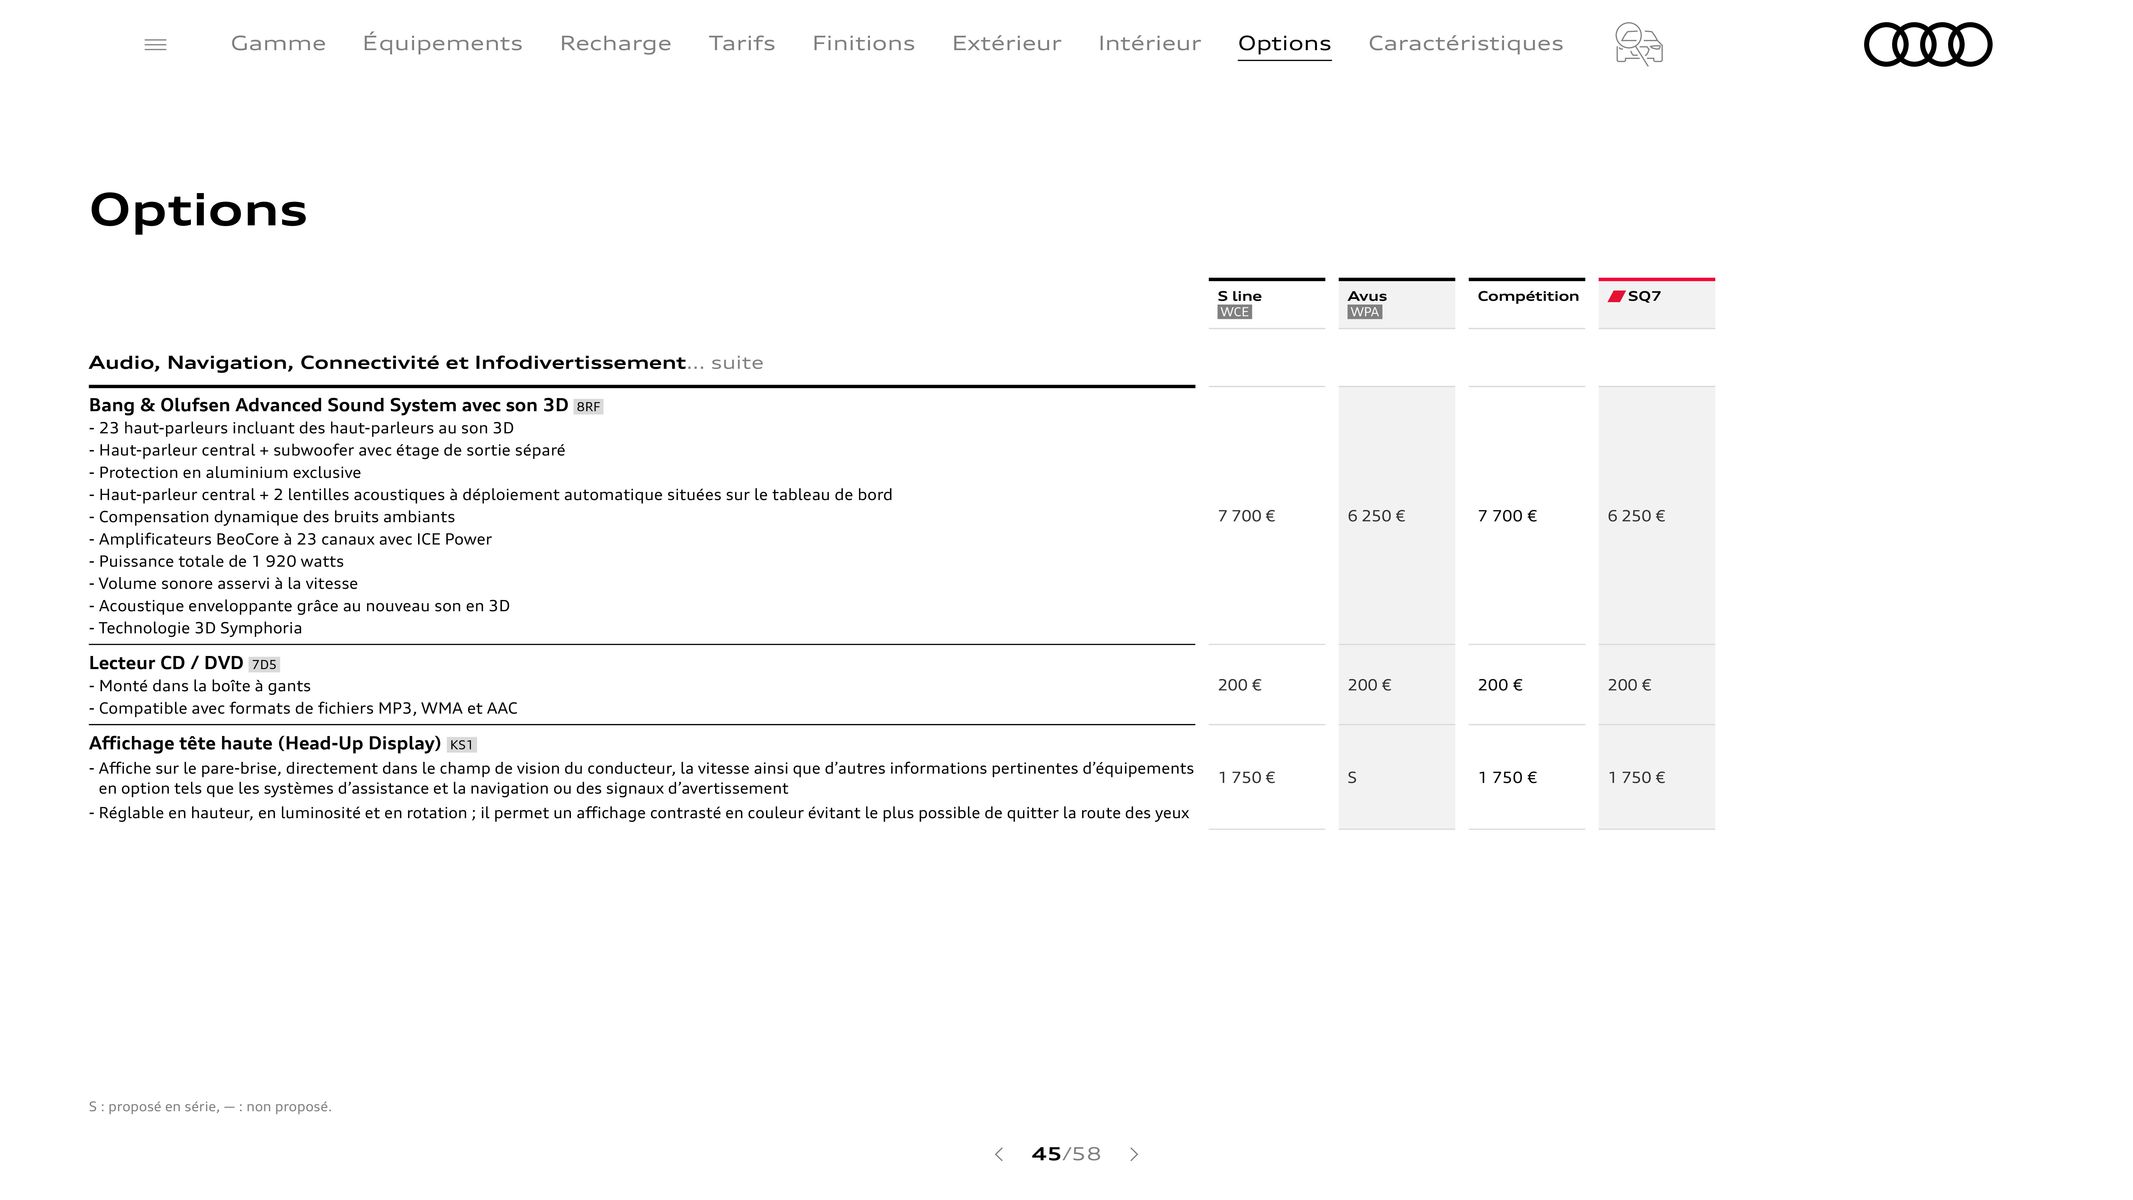This screenshot has height=1200, width=2133.
Task: Click the 8RF option code
Action: (588, 407)
